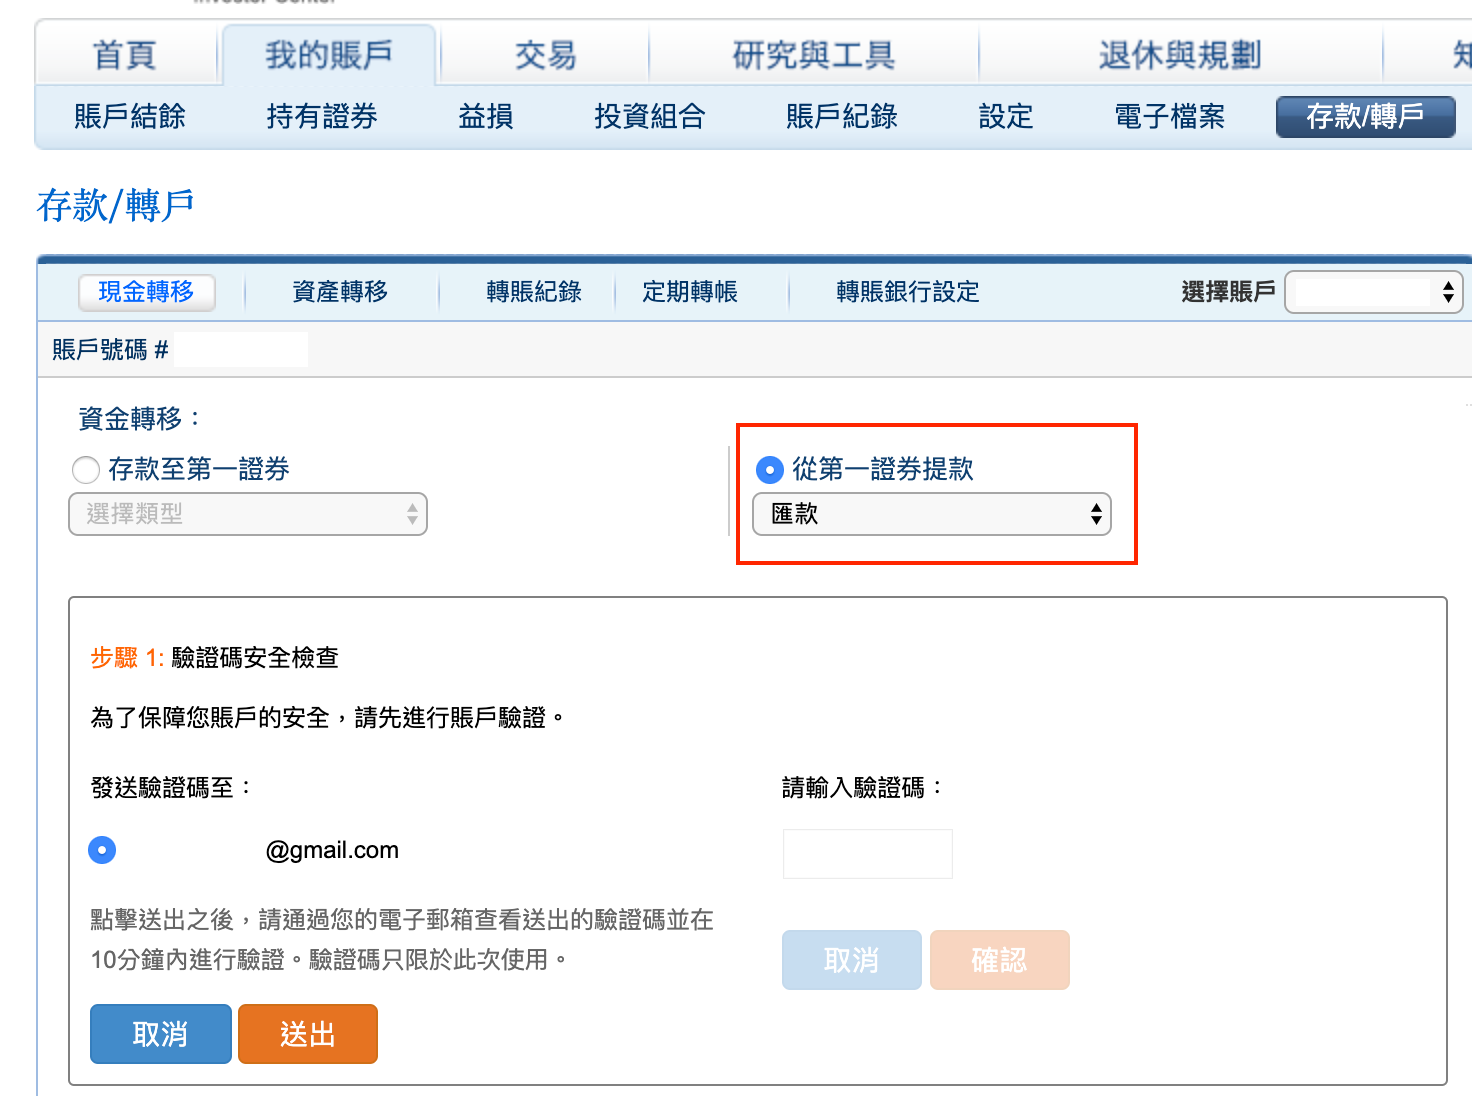Open 轉賬紀錄 sub-tab
The width and height of the screenshot is (1472, 1096).
(x=534, y=292)
